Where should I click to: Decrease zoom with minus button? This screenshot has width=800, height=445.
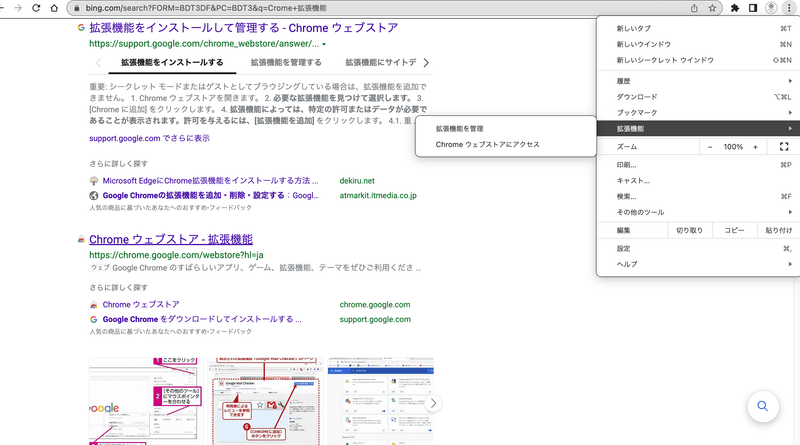click(x=710, y=147)
